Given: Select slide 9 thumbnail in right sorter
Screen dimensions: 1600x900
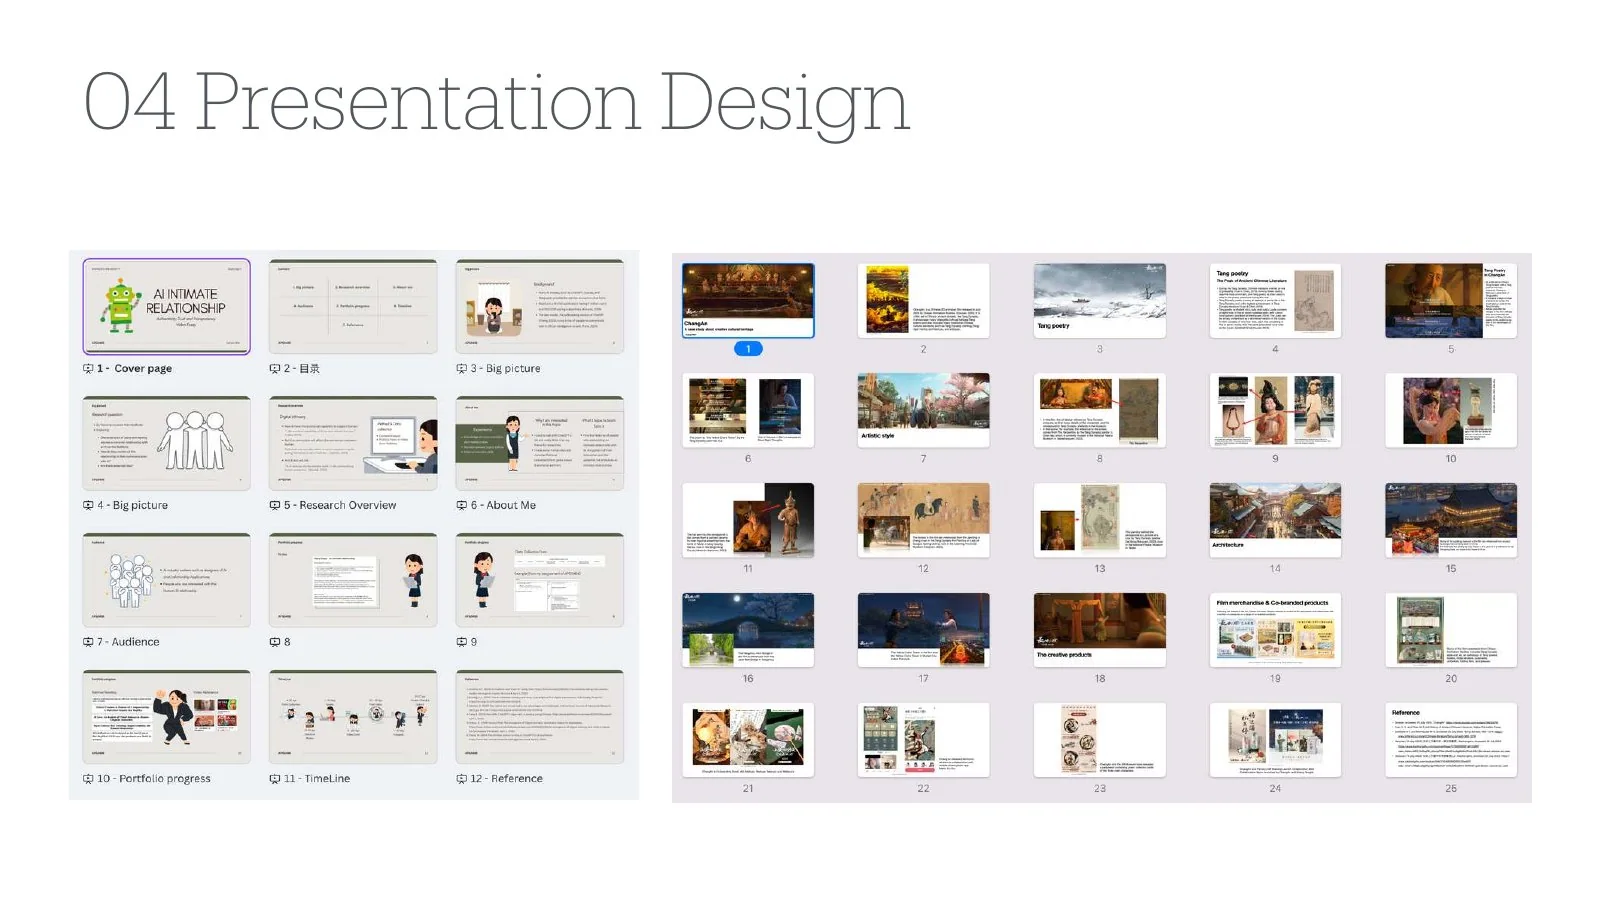Looking at the screenshot, I should coord(1275,411).
